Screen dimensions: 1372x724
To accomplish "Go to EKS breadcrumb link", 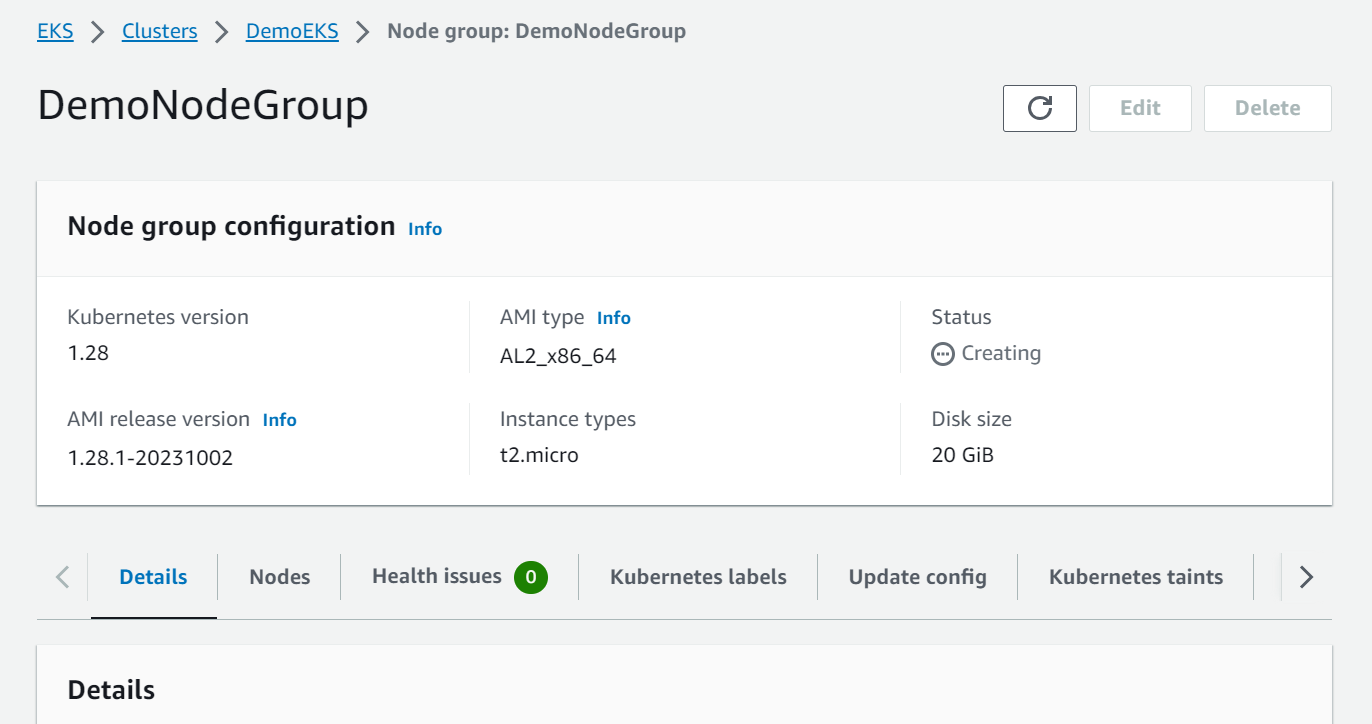I will (55, 31).
